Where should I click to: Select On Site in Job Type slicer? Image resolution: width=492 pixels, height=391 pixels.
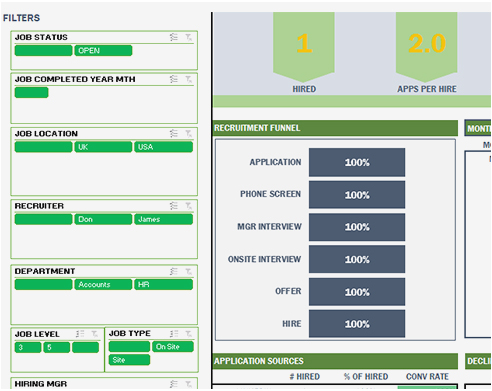[173, 347]
